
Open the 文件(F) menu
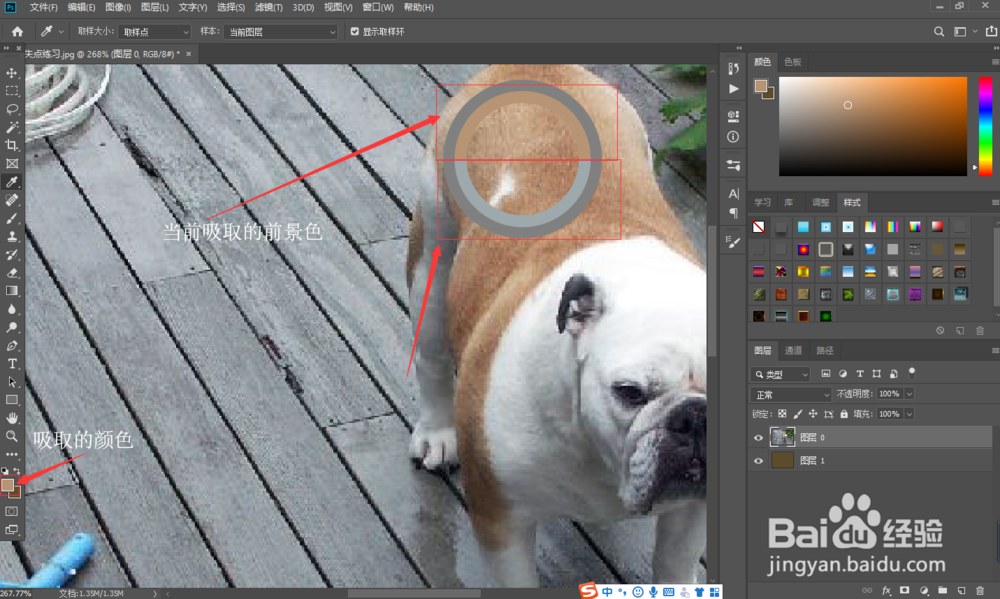43,8
